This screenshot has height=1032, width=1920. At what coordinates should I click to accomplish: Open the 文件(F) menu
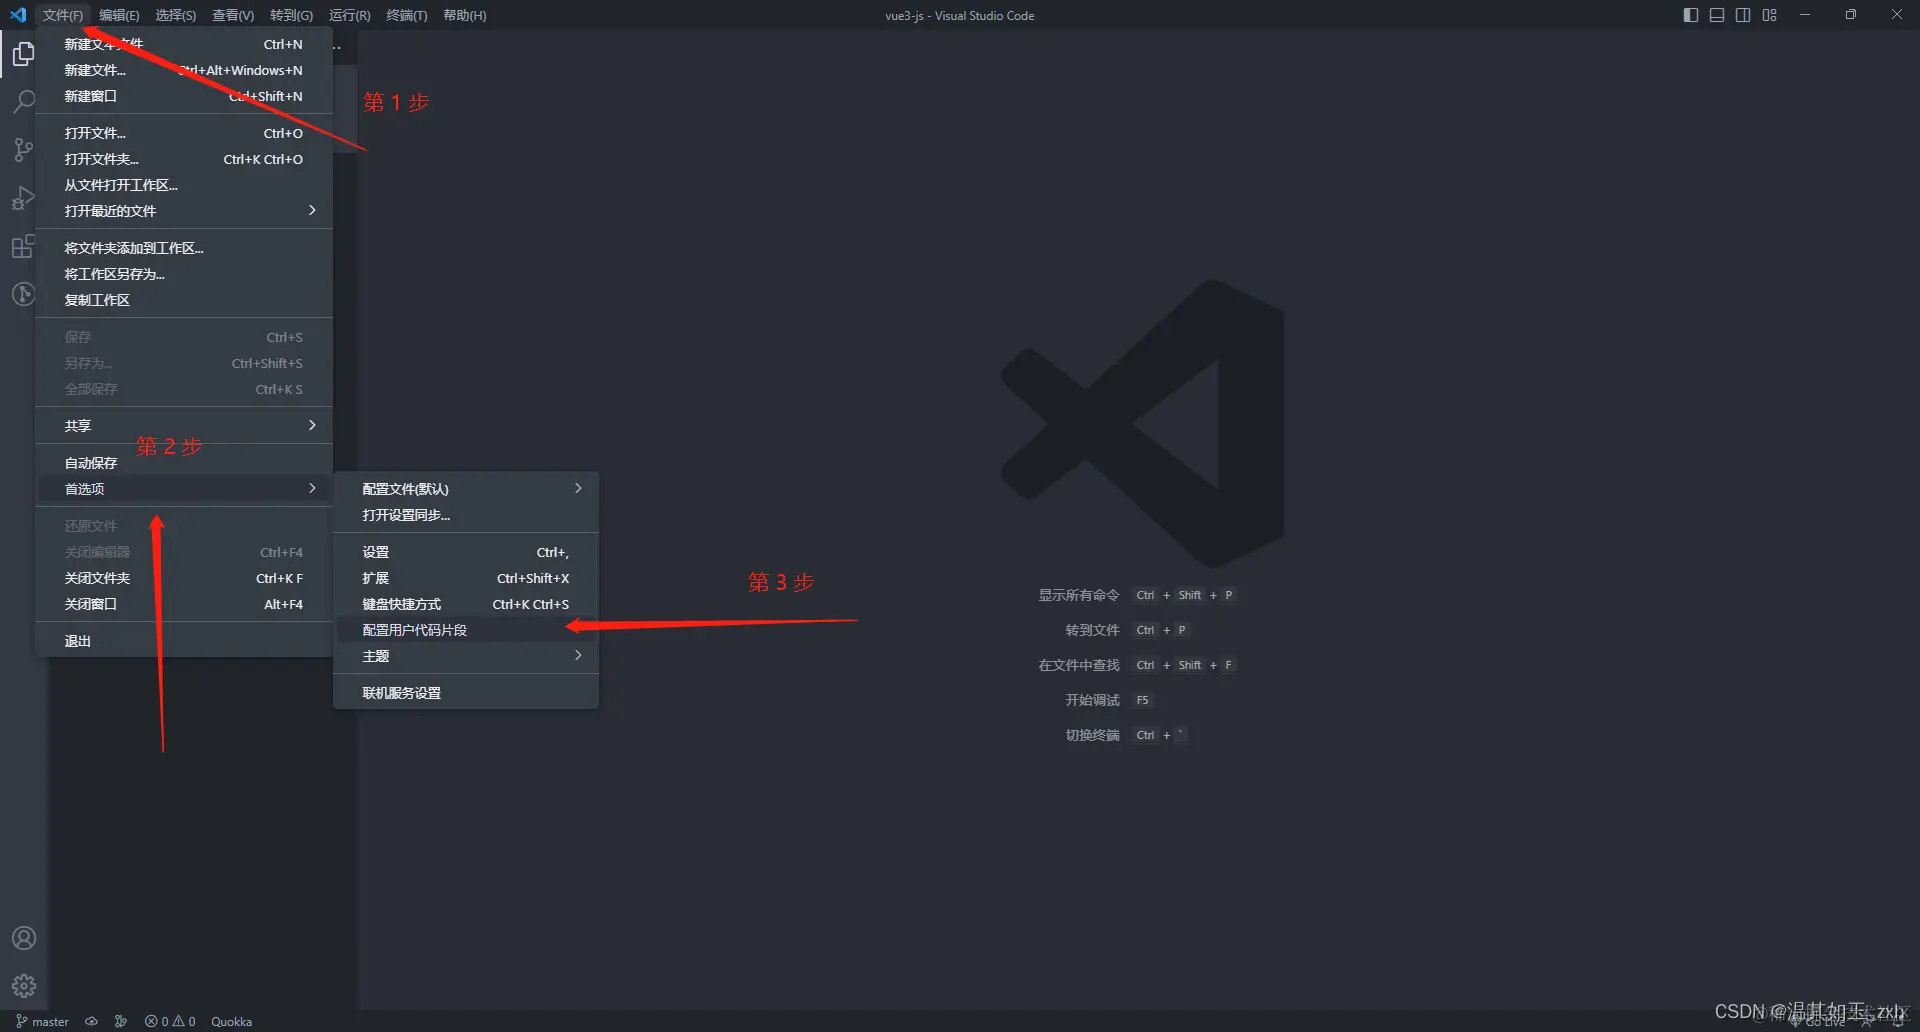click(63, 15)
